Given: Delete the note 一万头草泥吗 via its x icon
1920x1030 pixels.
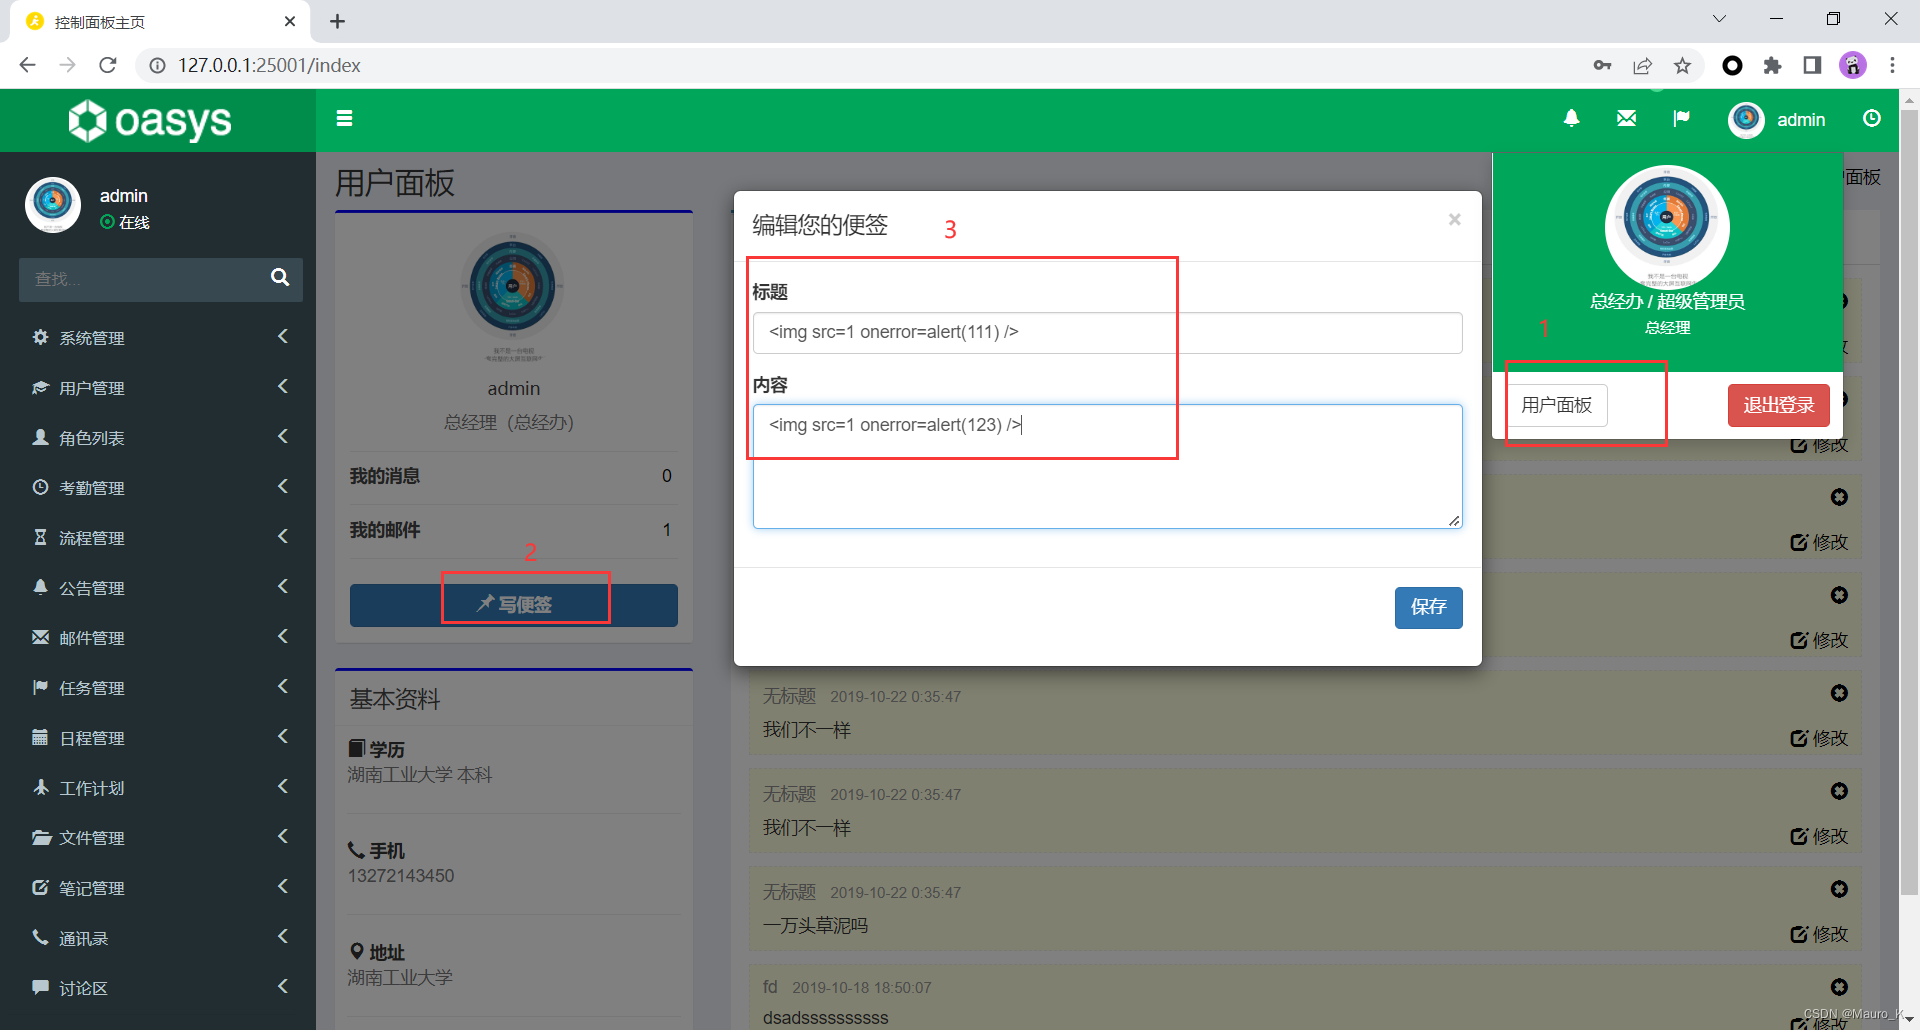Looking at the screenshot, I should tap(1838, 889).
